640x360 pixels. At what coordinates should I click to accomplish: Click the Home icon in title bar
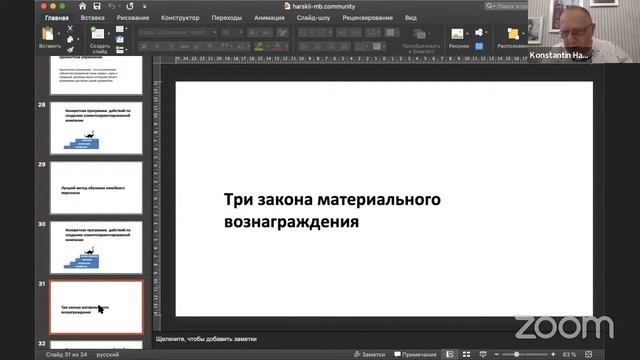pyautogui.click(x=82, y=6)
